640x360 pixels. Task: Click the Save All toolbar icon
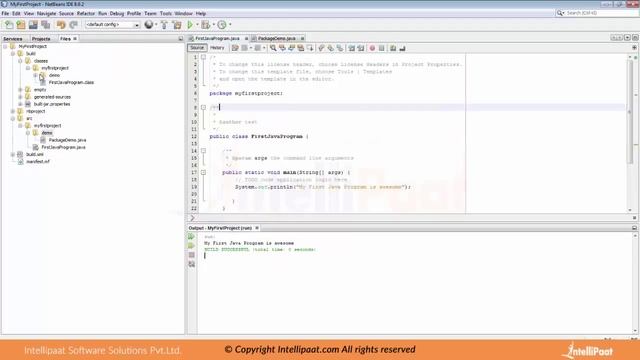45,25
